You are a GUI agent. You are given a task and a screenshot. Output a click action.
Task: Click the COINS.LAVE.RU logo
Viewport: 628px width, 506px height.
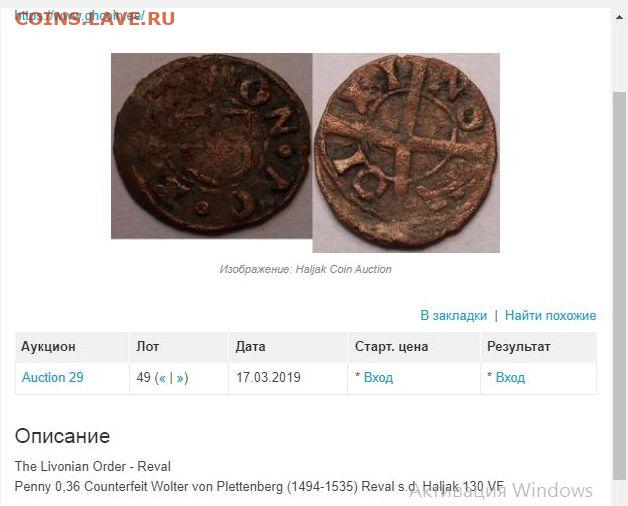[95, 19]
